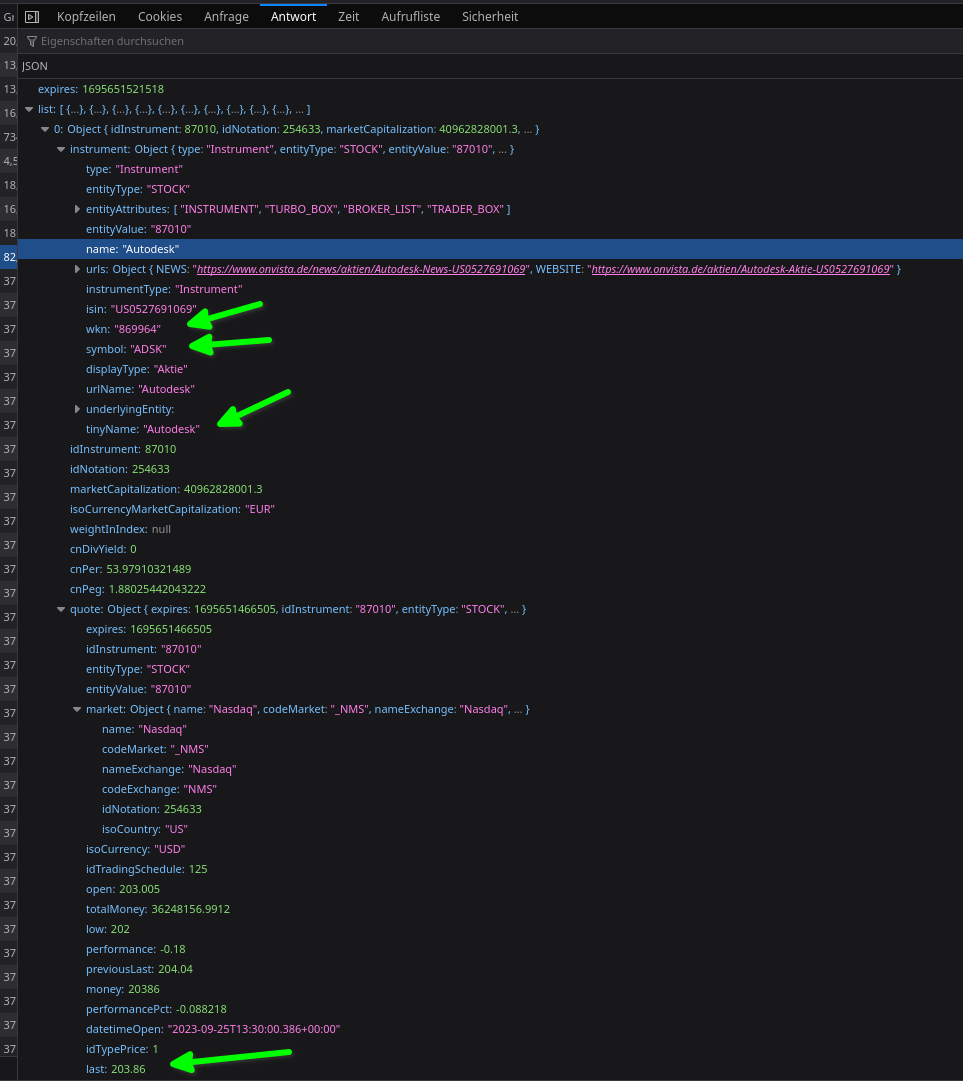Expand the entityAttributes array

pyautogui.click(x=77, y=209)
